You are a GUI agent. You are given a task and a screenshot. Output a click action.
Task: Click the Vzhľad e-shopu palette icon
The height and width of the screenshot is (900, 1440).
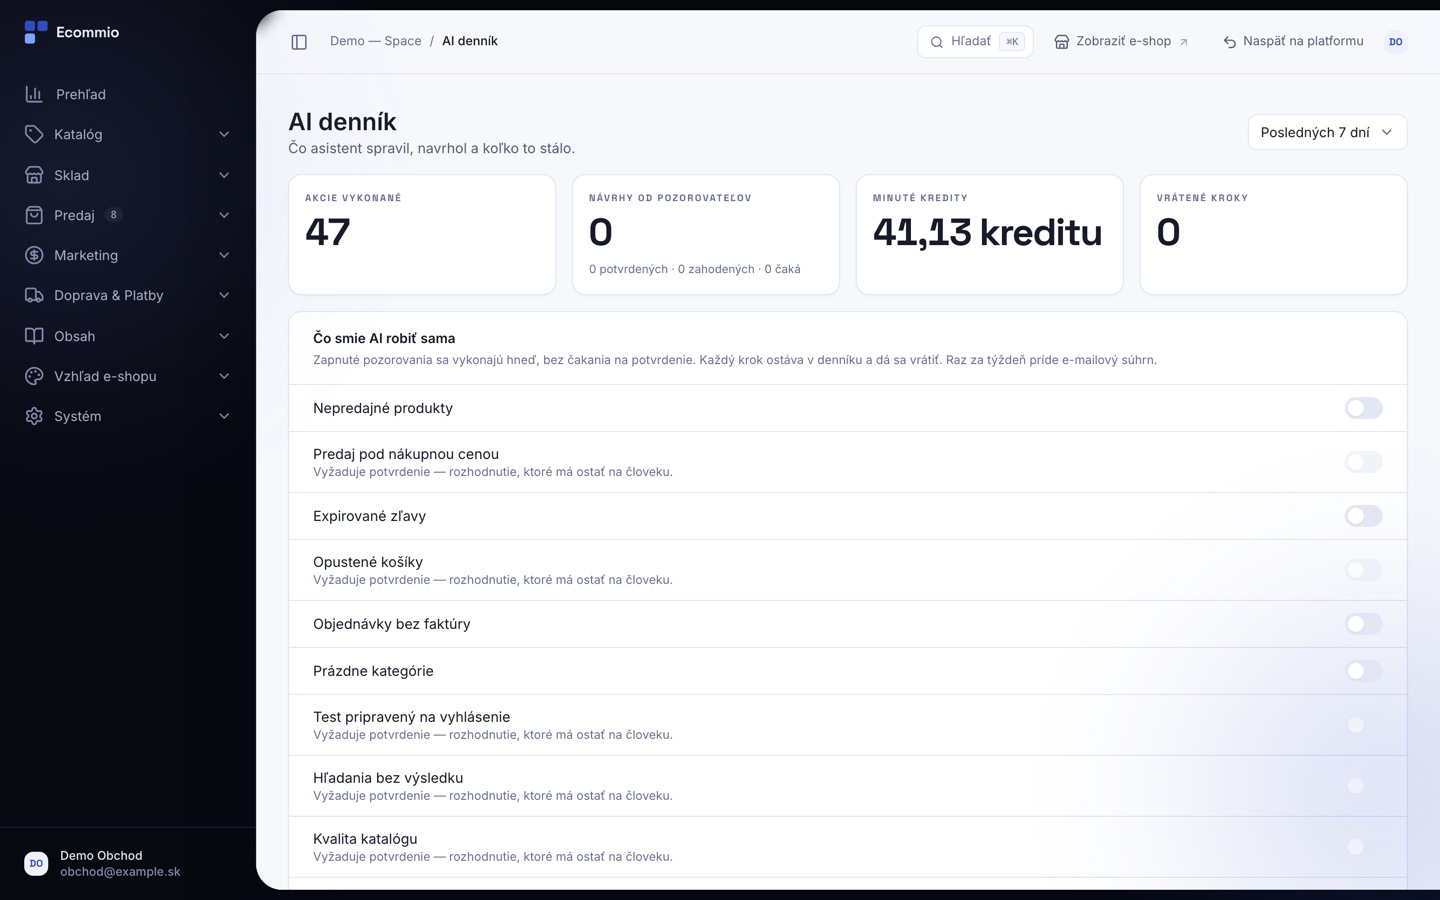click(34, 376)
